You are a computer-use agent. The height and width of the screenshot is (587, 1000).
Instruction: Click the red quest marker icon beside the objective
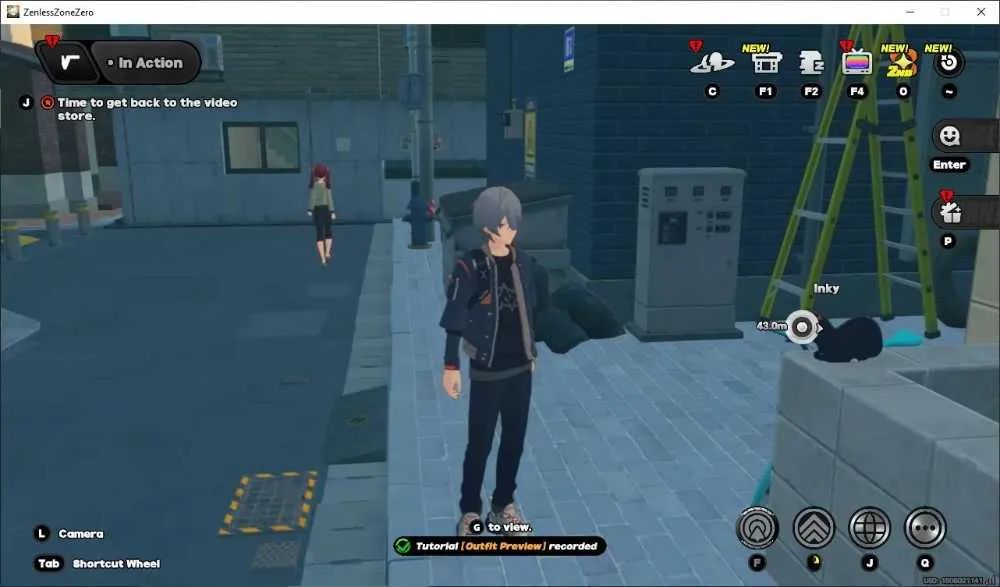[x=47, y=102]
